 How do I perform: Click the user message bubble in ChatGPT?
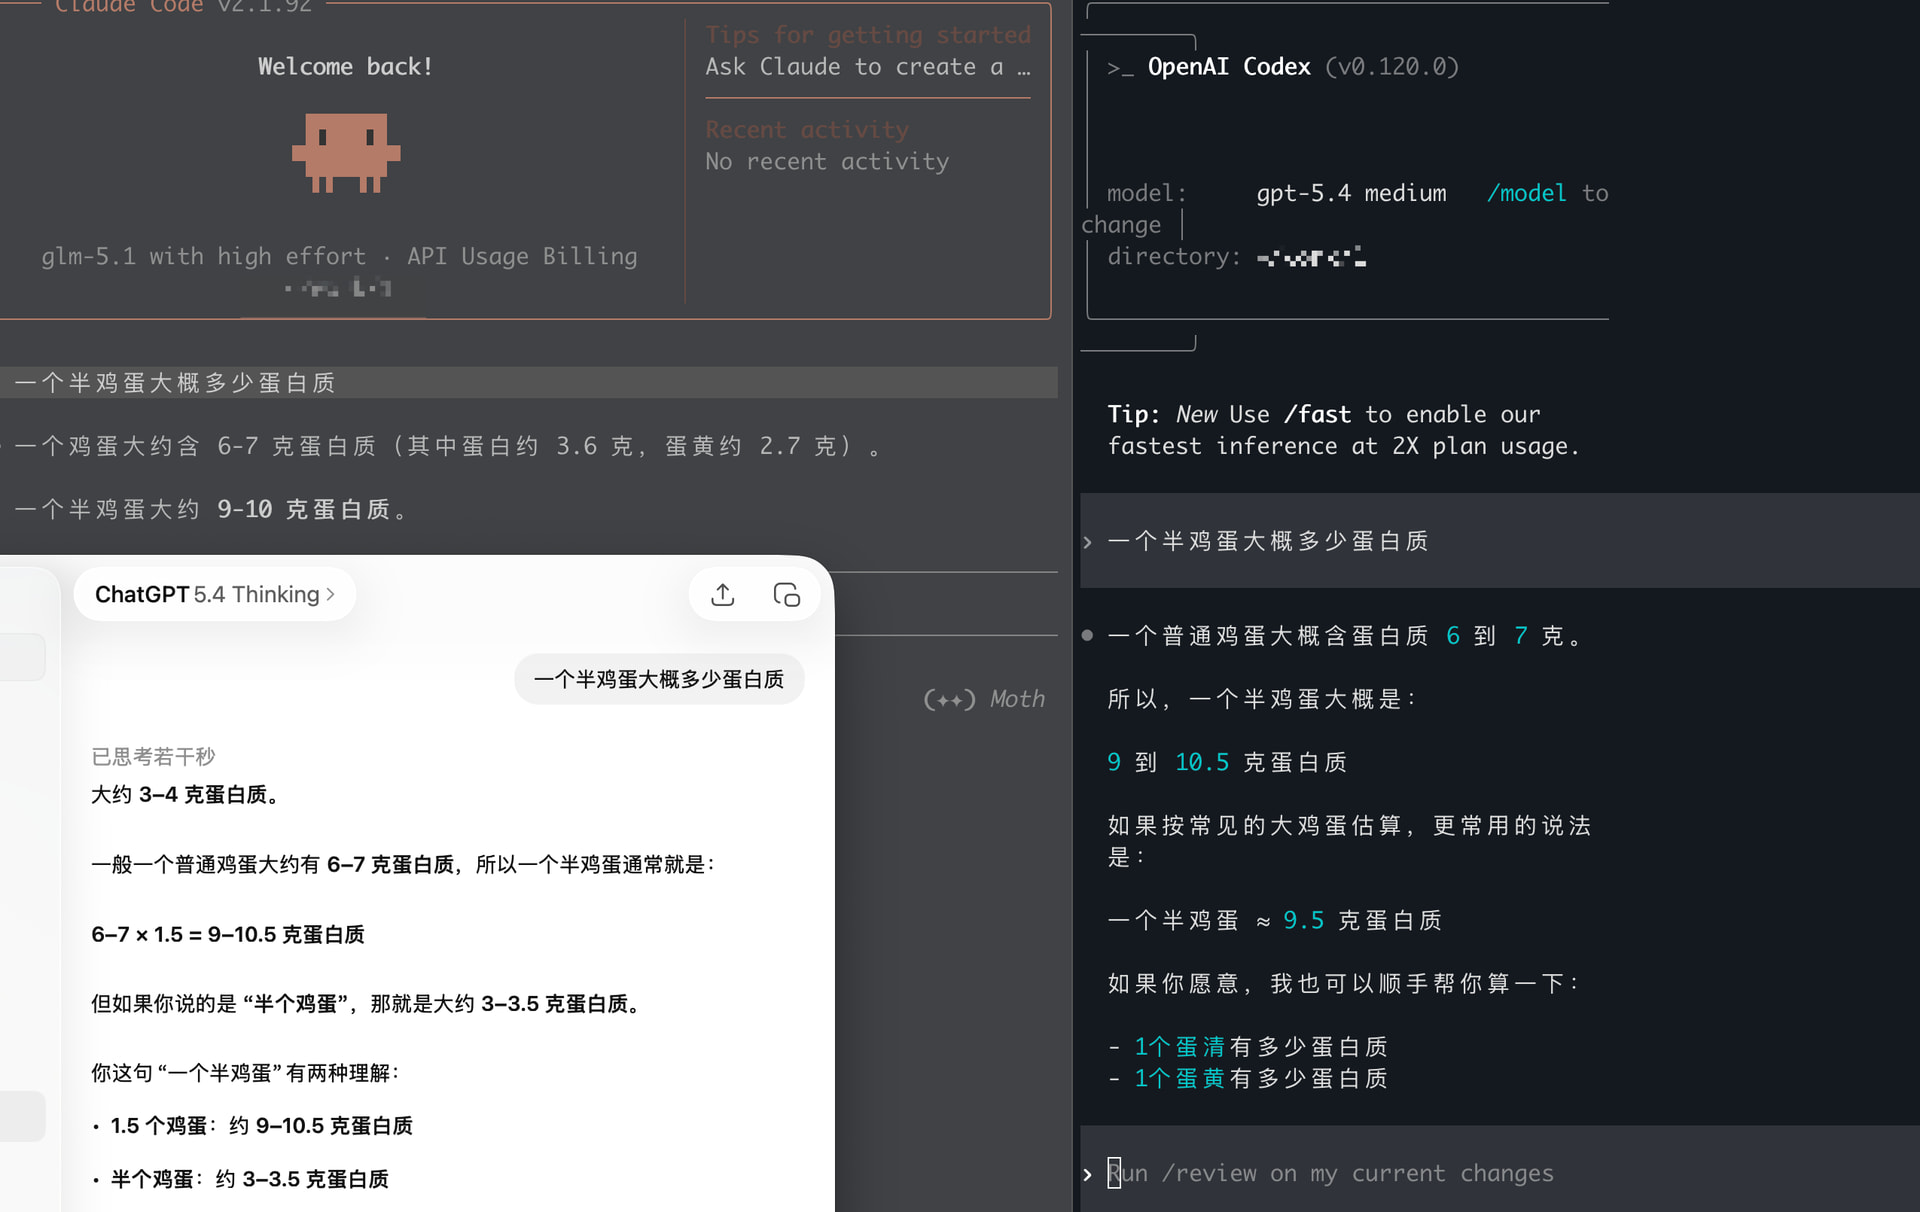pos(659,680)
